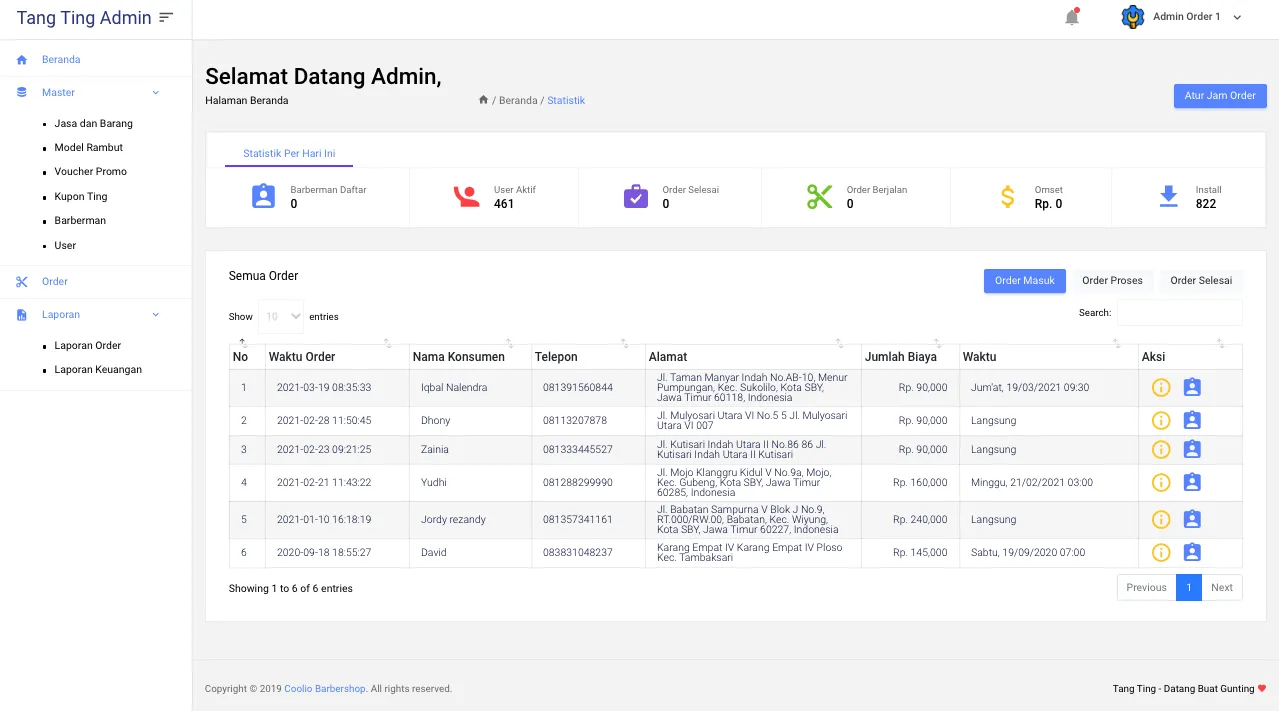Click the User Aktif red person icon
Viewport: 1279px width, 711px height.
pos(466,196)
